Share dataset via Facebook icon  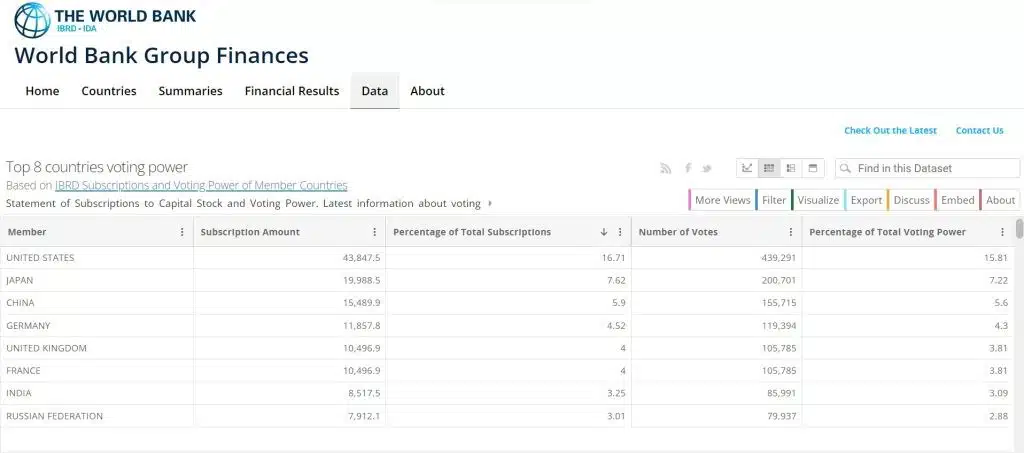(687, 168)
